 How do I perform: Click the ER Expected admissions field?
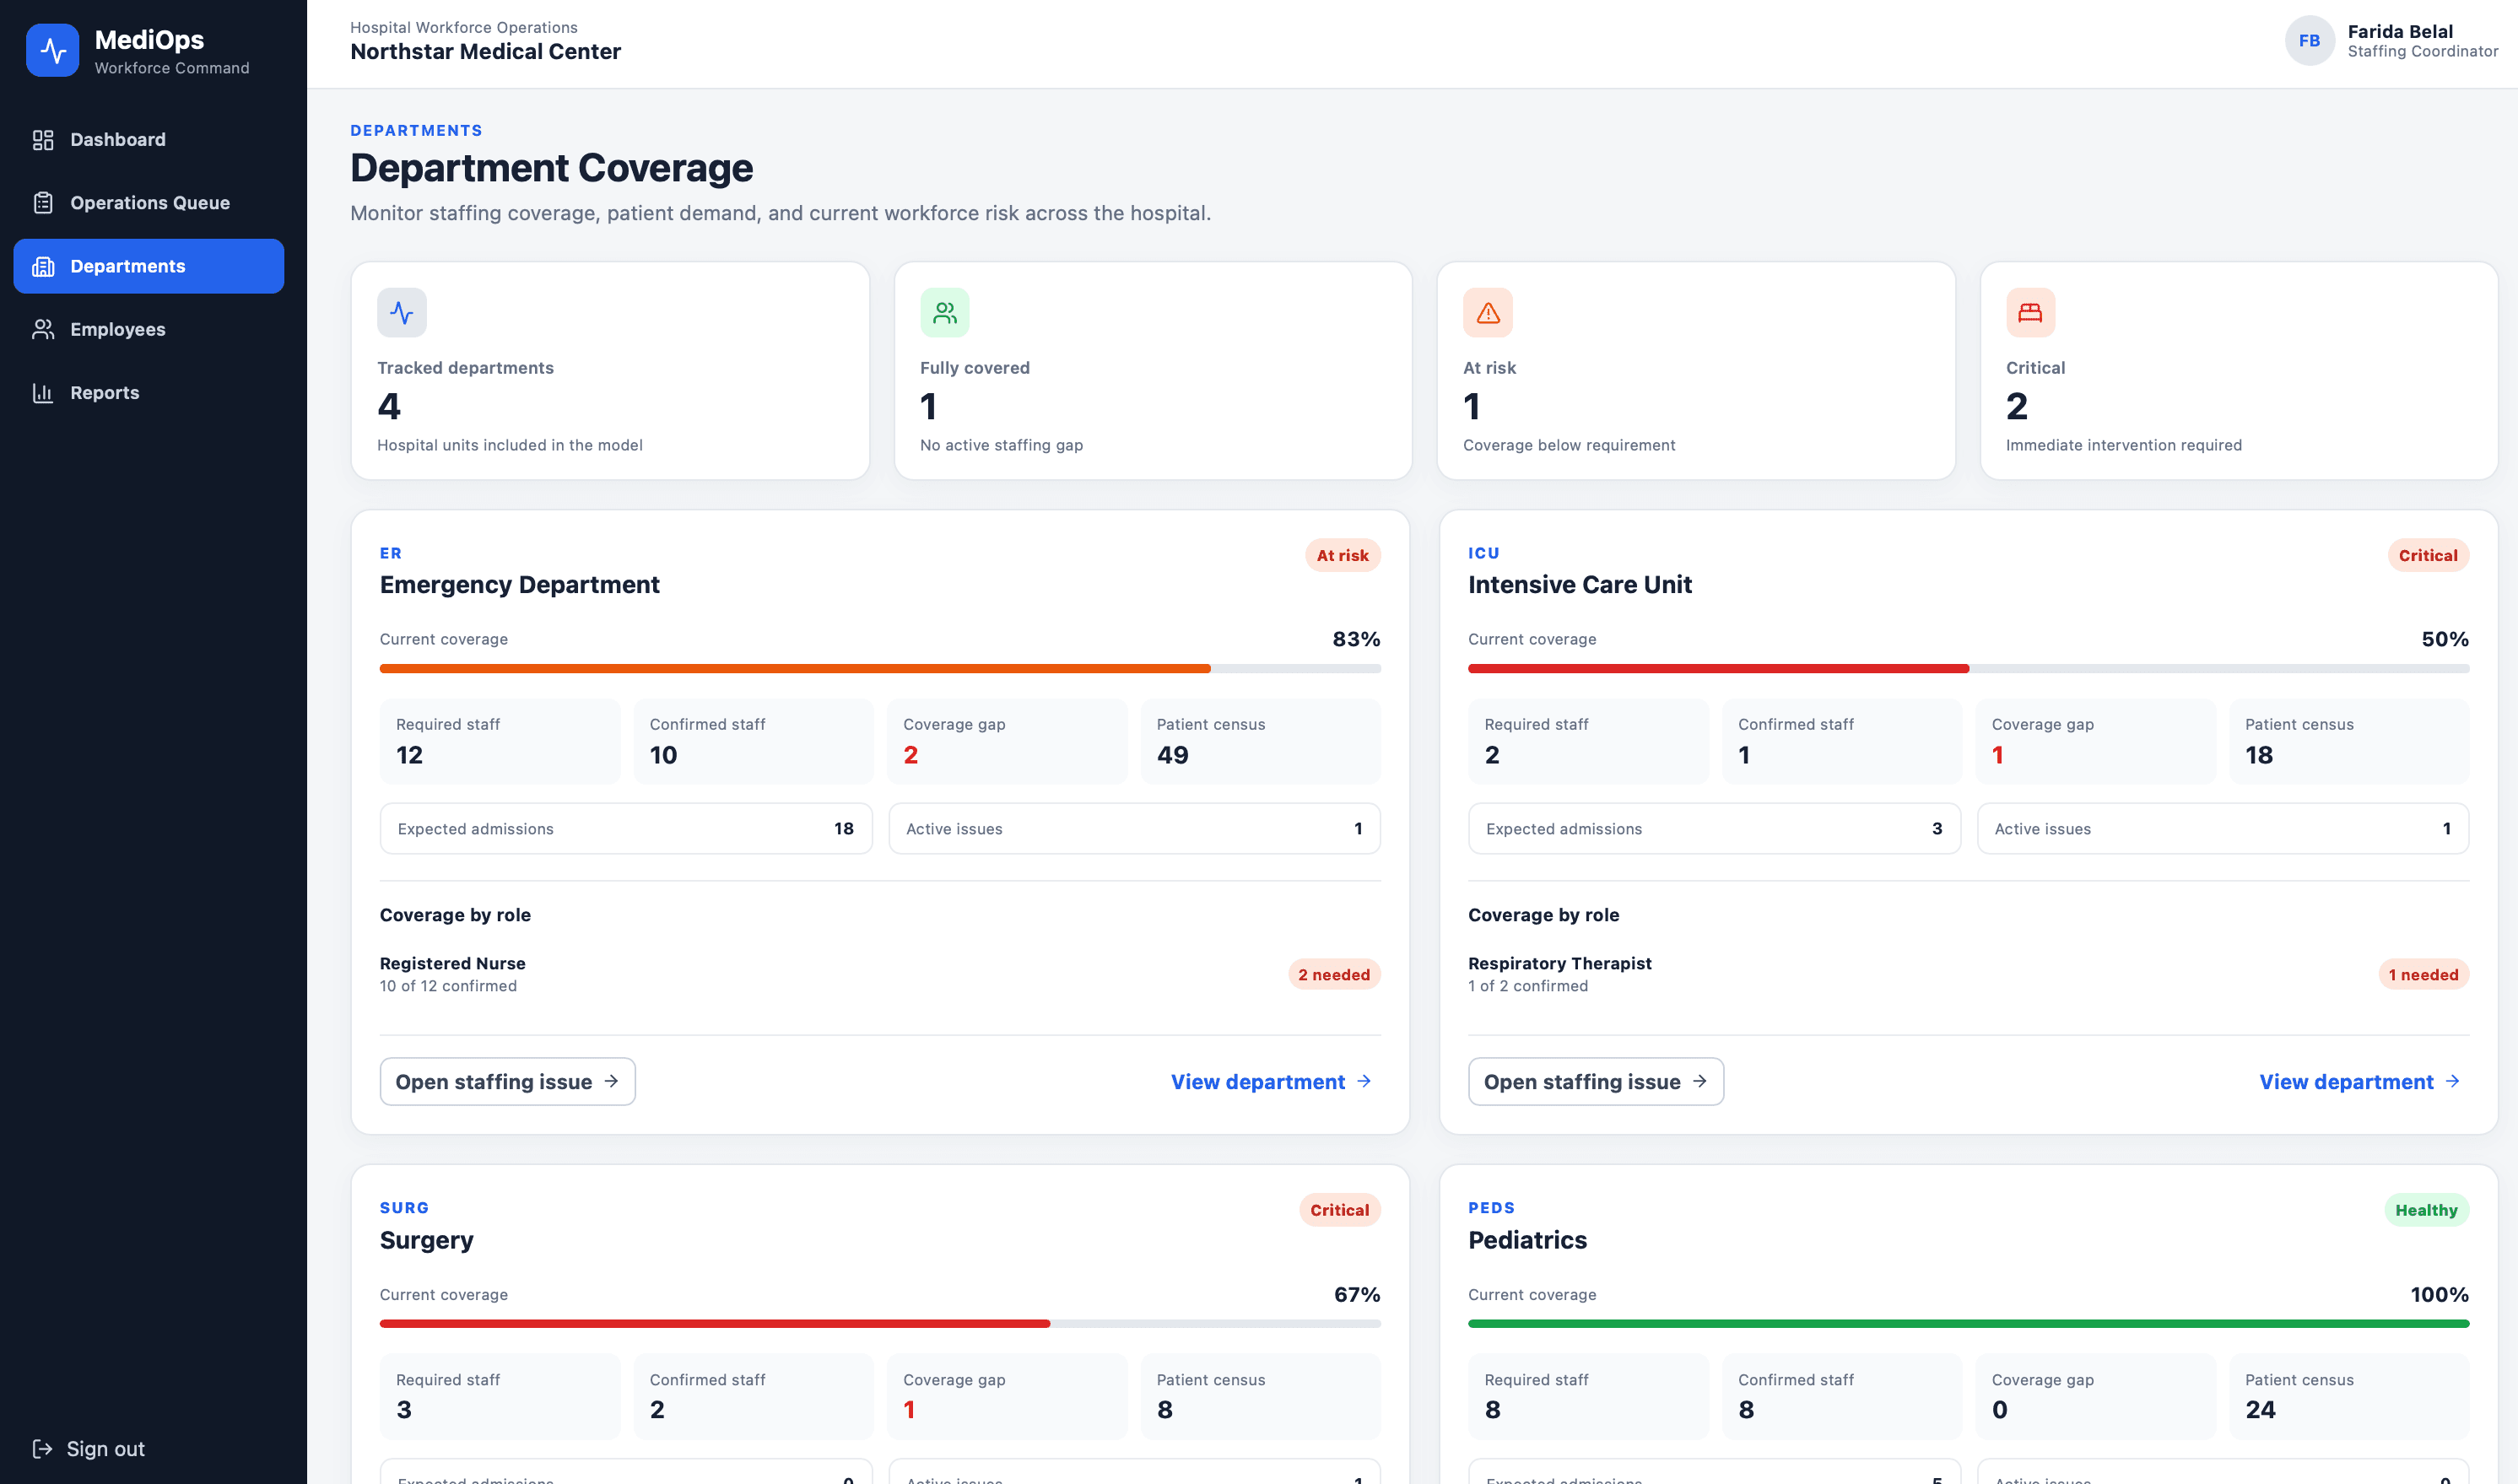[626, 828]
